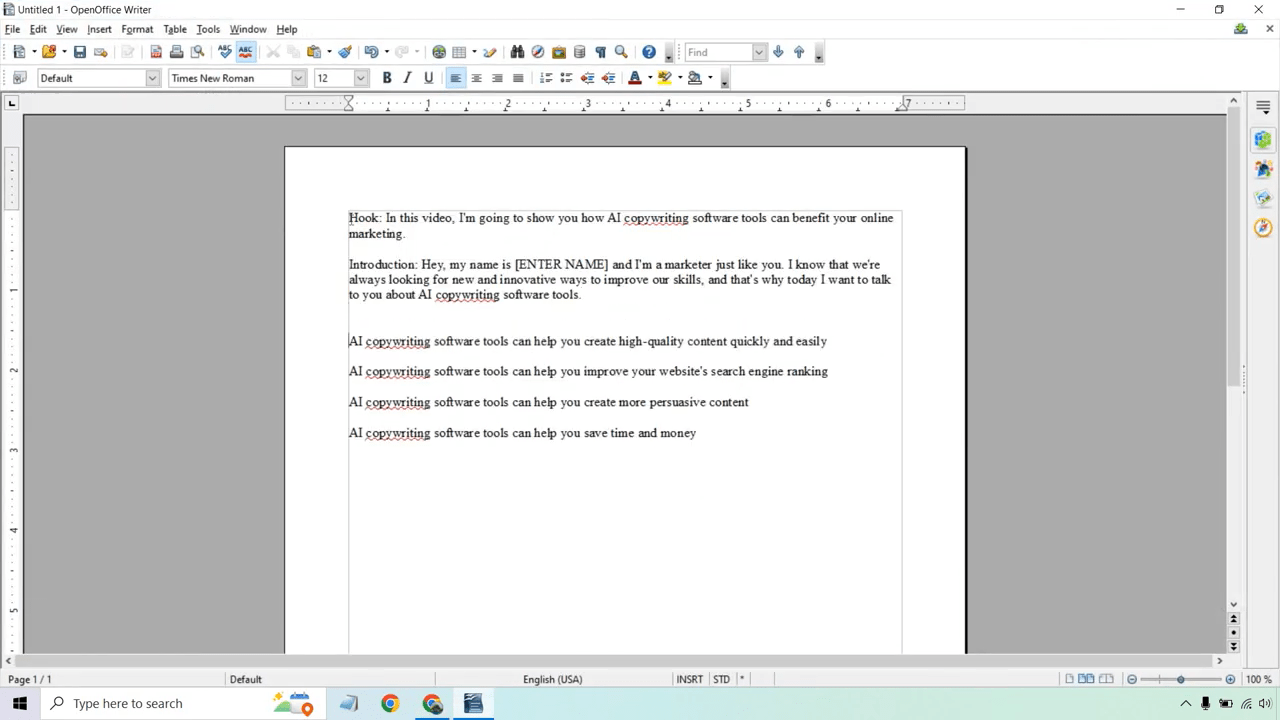The image size is (1280, 720).
Task: Click the zoom slider handle
Action: [x=1181, y=679]
